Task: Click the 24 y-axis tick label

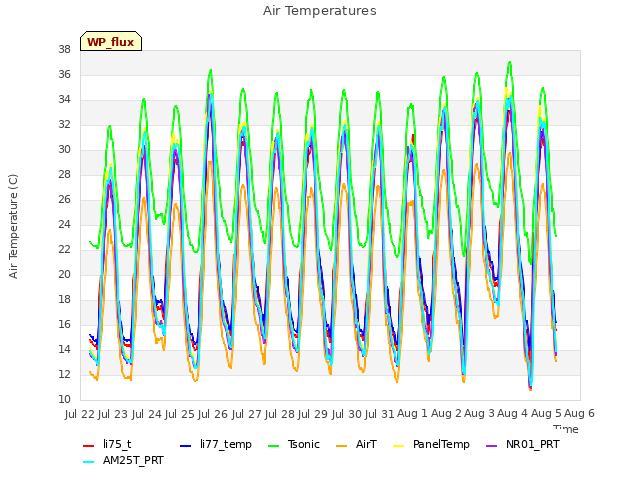Action: point(64,224)
